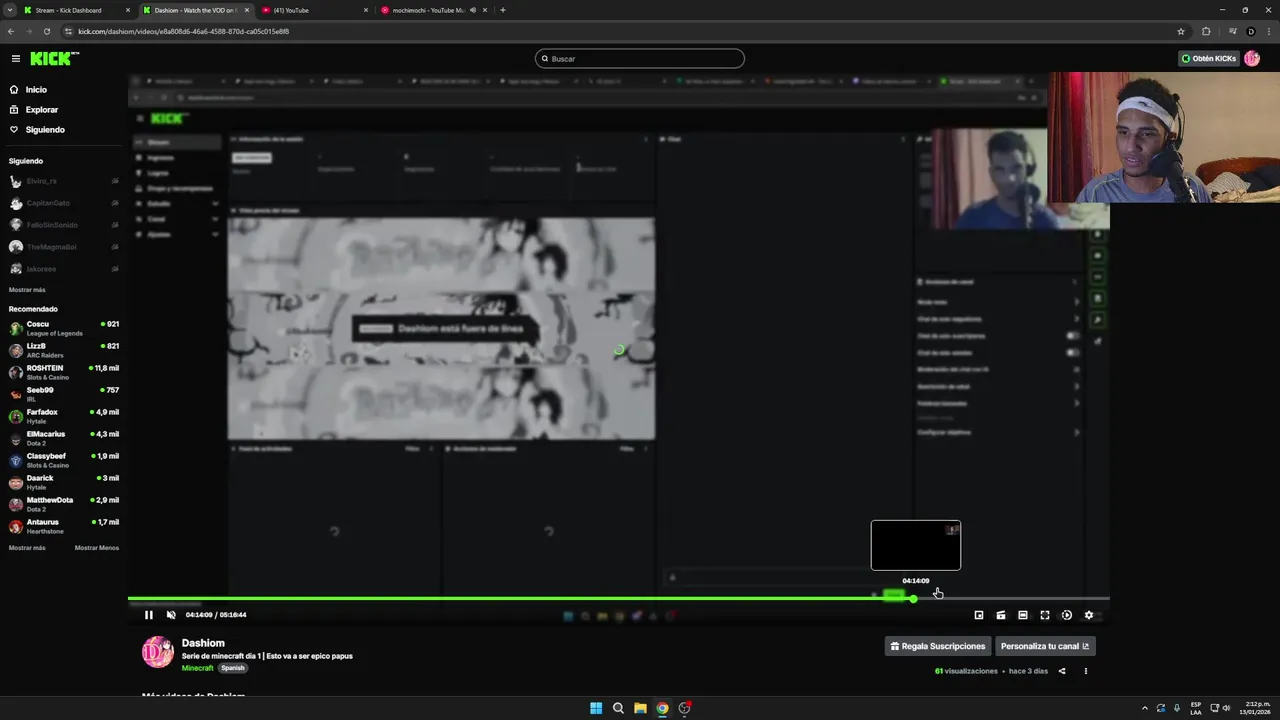Click the Dashiom channel name
Screen dimensions: 1280x720
(203, 643)
